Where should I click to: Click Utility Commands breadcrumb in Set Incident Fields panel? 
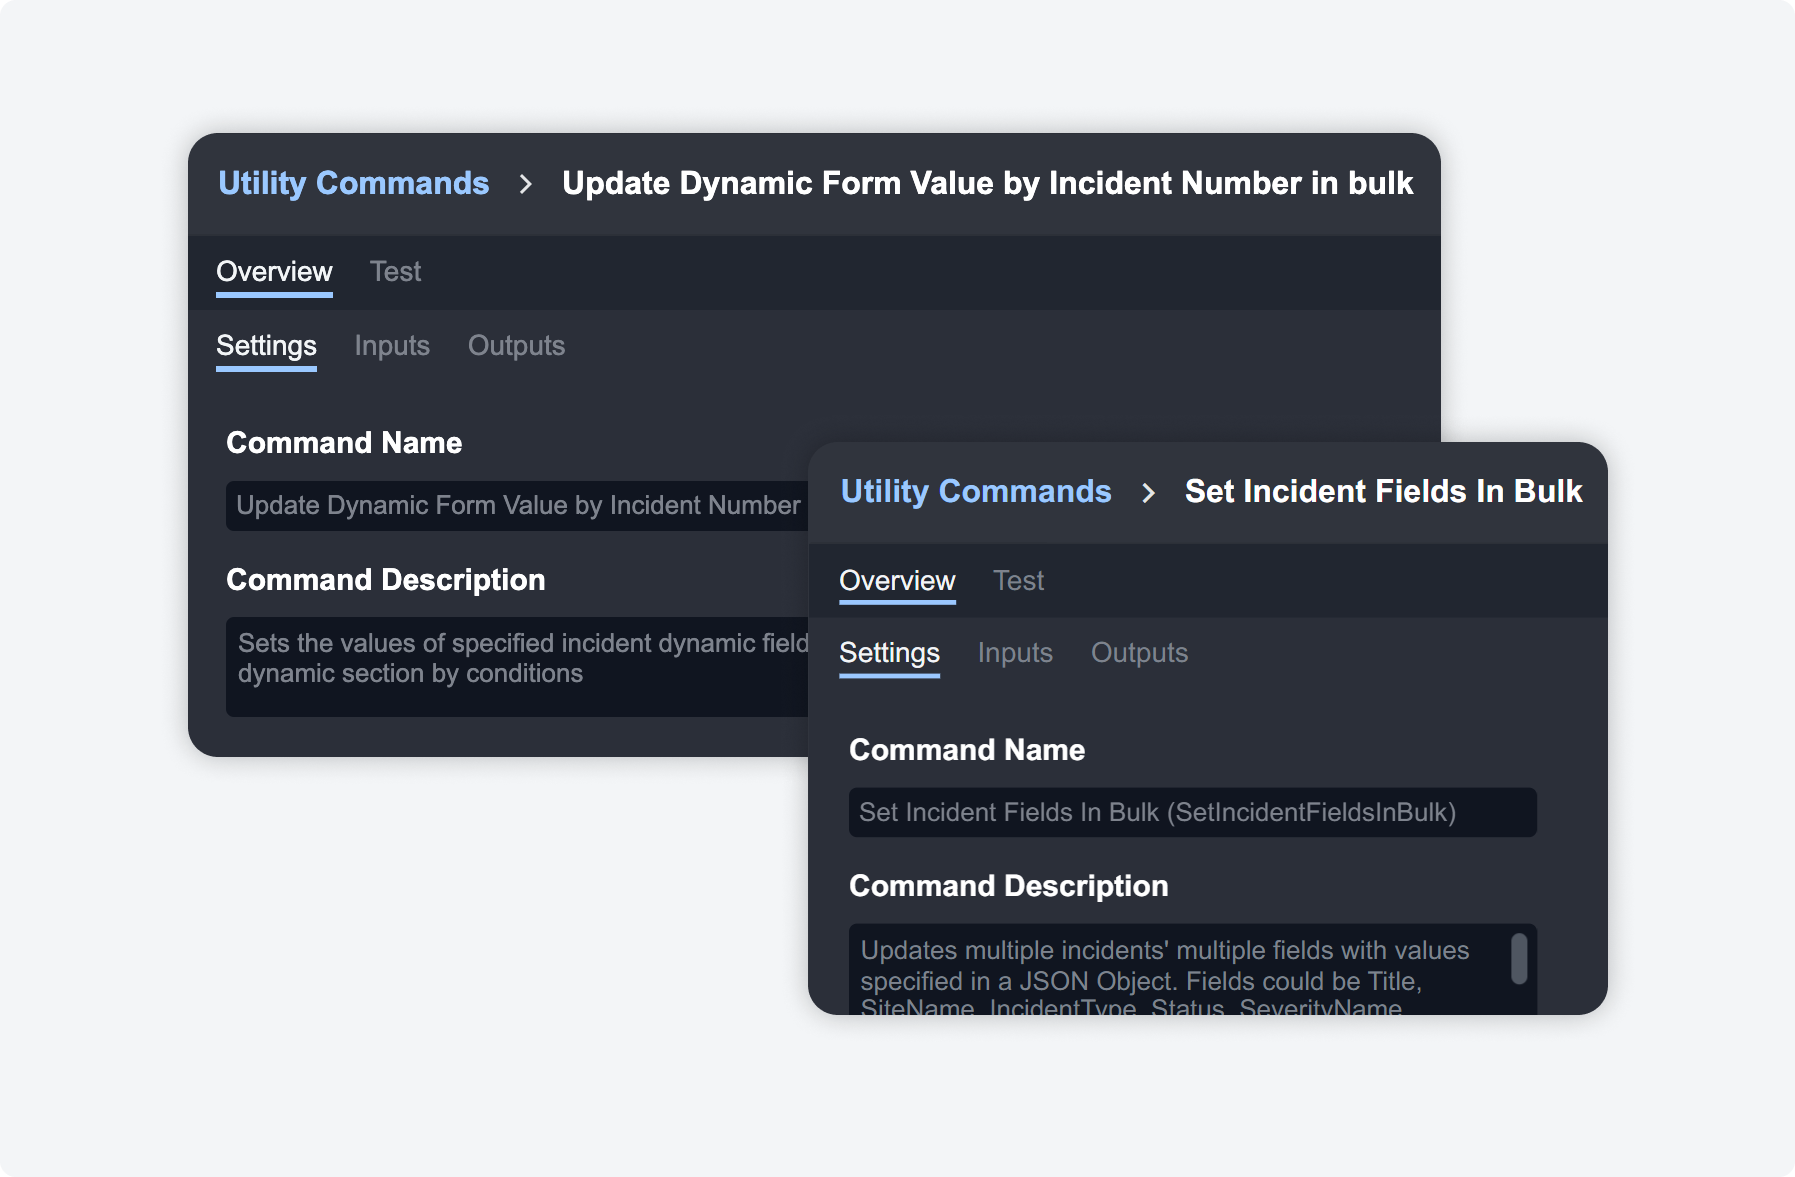tap(975, 491)
